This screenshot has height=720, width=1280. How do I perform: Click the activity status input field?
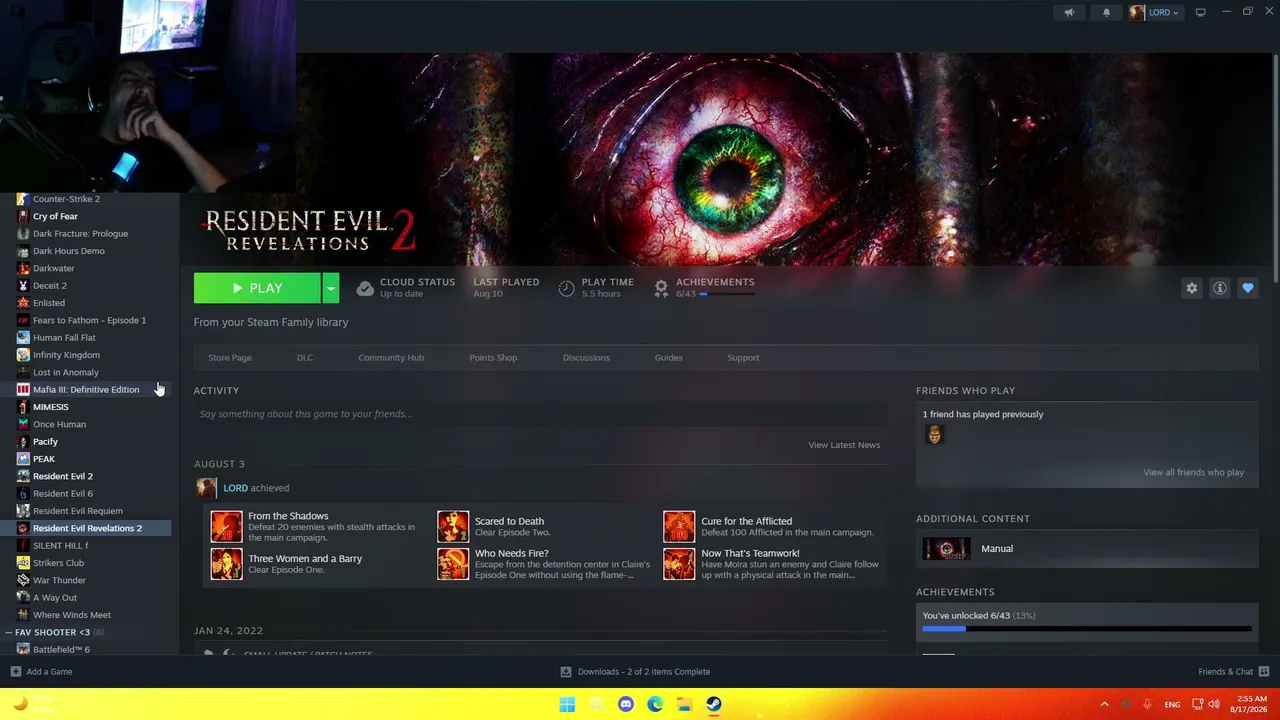(540, 414)
